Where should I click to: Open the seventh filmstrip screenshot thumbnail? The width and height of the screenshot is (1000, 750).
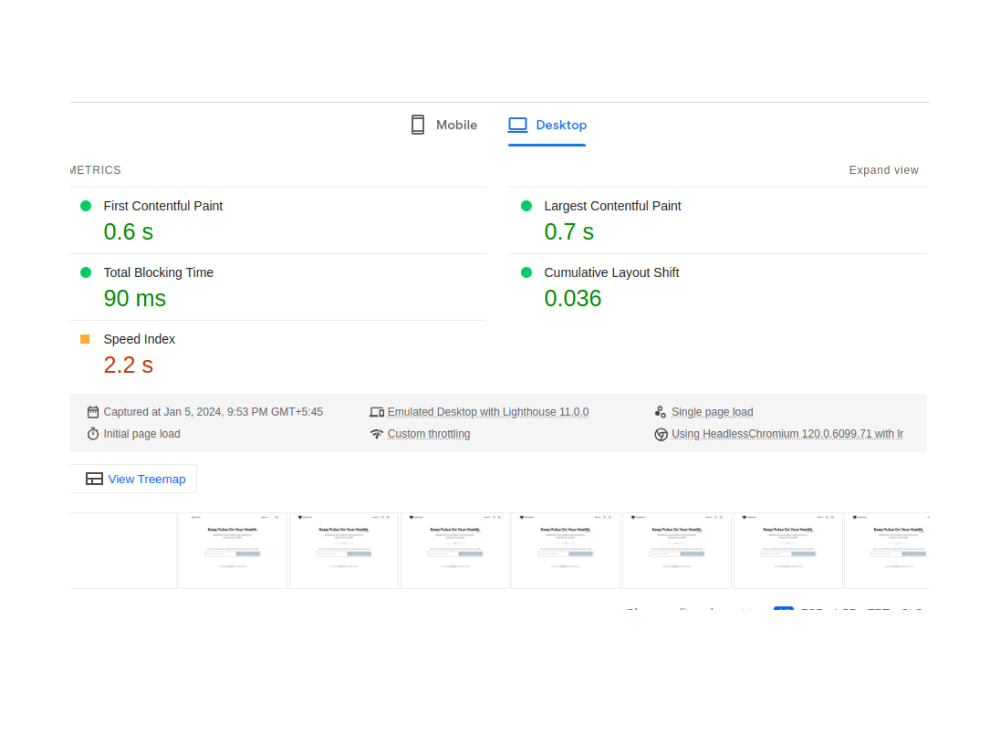click(x=788, y=550)
